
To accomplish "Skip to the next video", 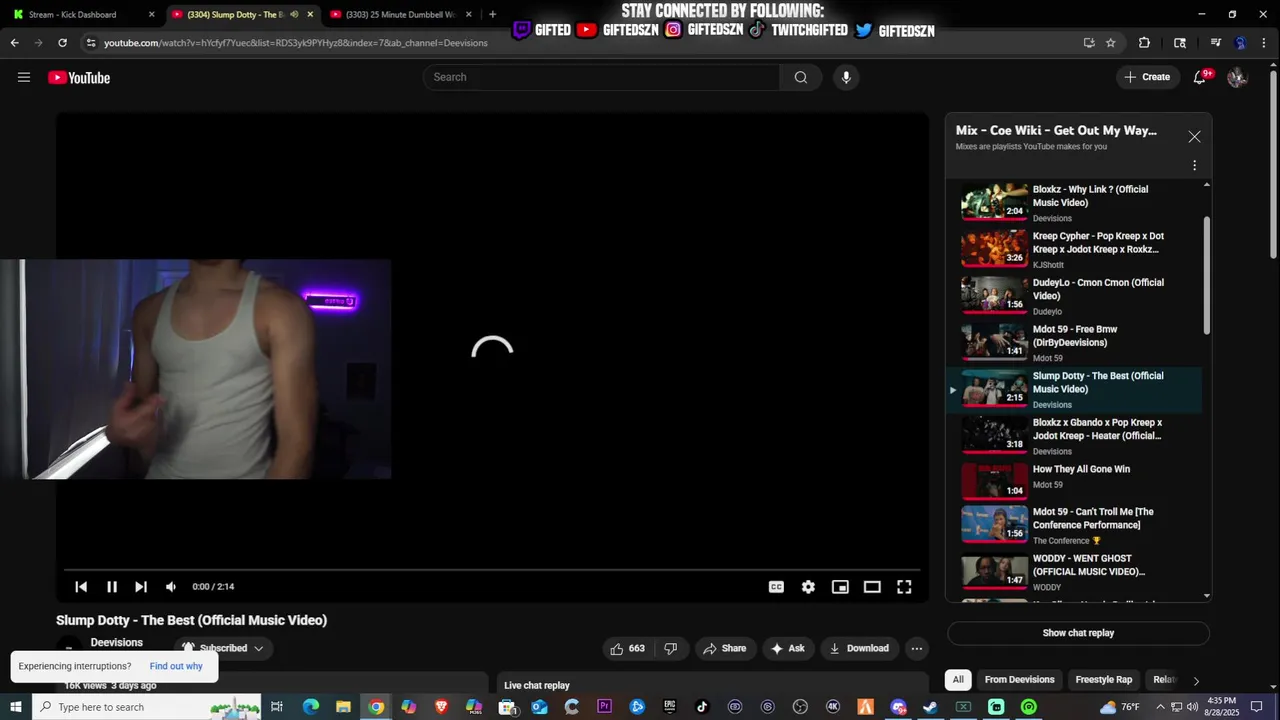I will [141, 587].
